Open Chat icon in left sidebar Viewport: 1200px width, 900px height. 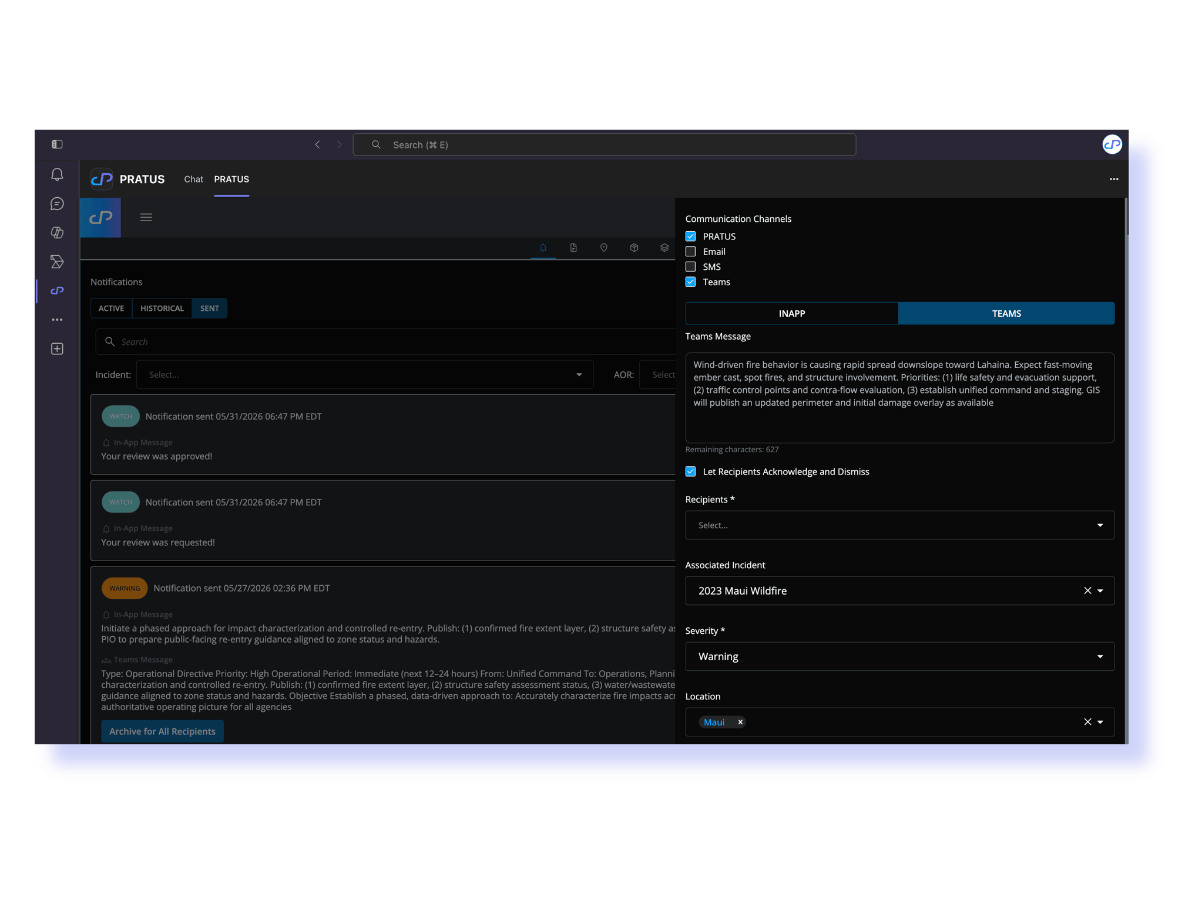click(x=57, y=204)
